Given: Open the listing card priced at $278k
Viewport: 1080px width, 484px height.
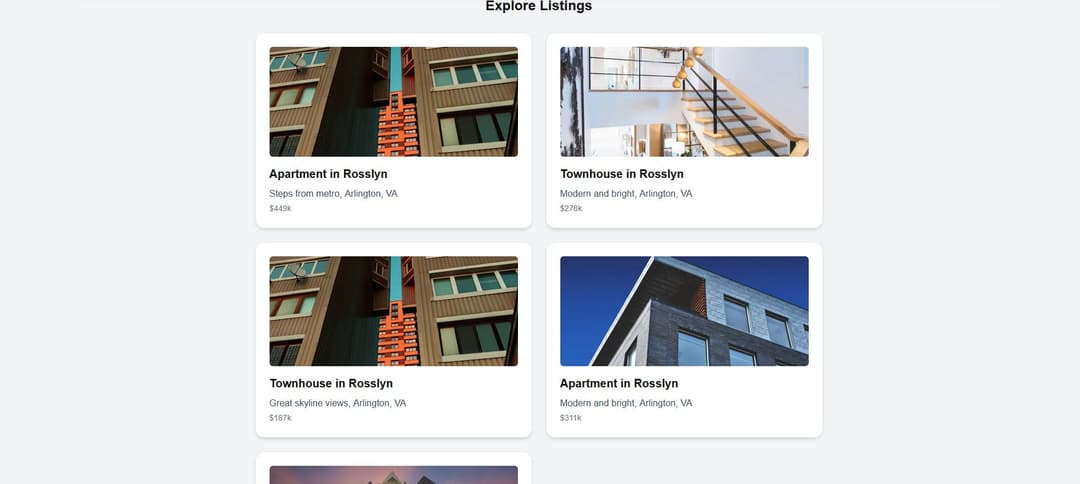Looking at the screenshot, I should (x=684, y=131).
